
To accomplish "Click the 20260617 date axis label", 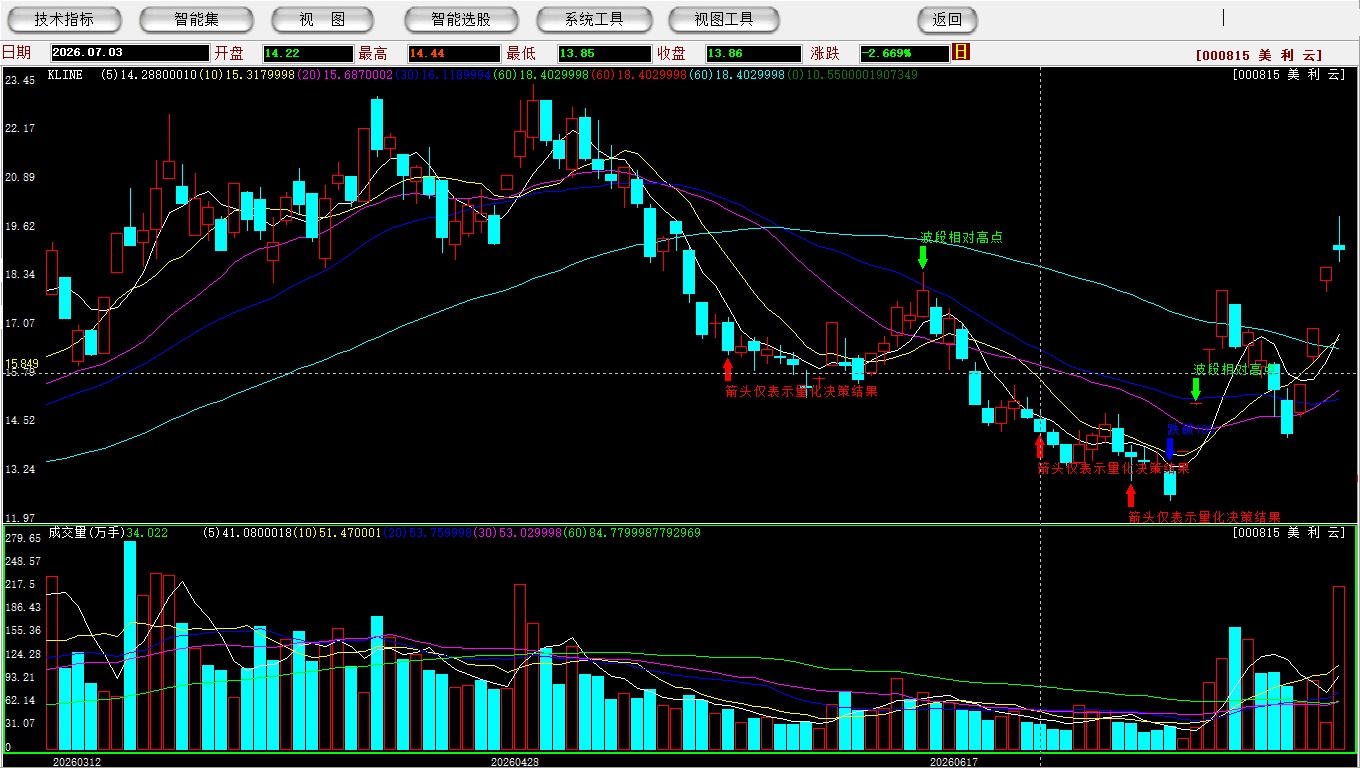I will point(954,761).
